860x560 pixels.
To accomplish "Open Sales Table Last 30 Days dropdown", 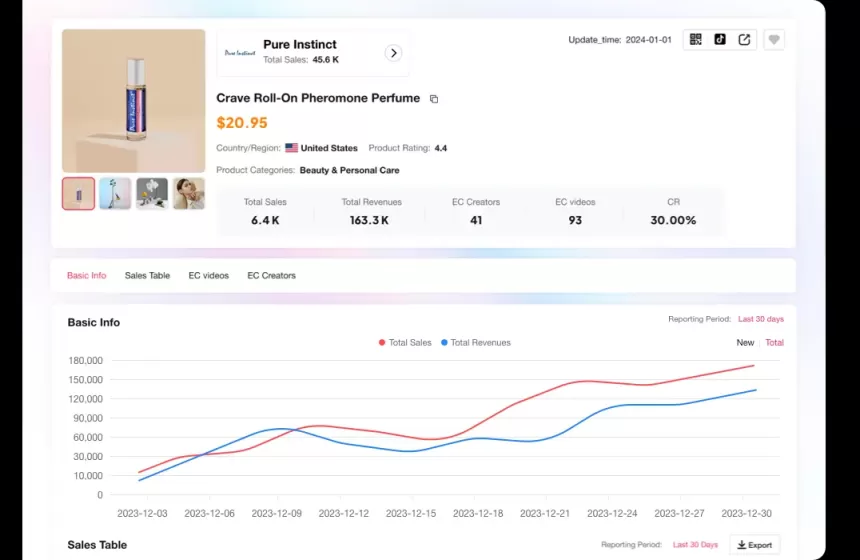I will tap(695, 545).
